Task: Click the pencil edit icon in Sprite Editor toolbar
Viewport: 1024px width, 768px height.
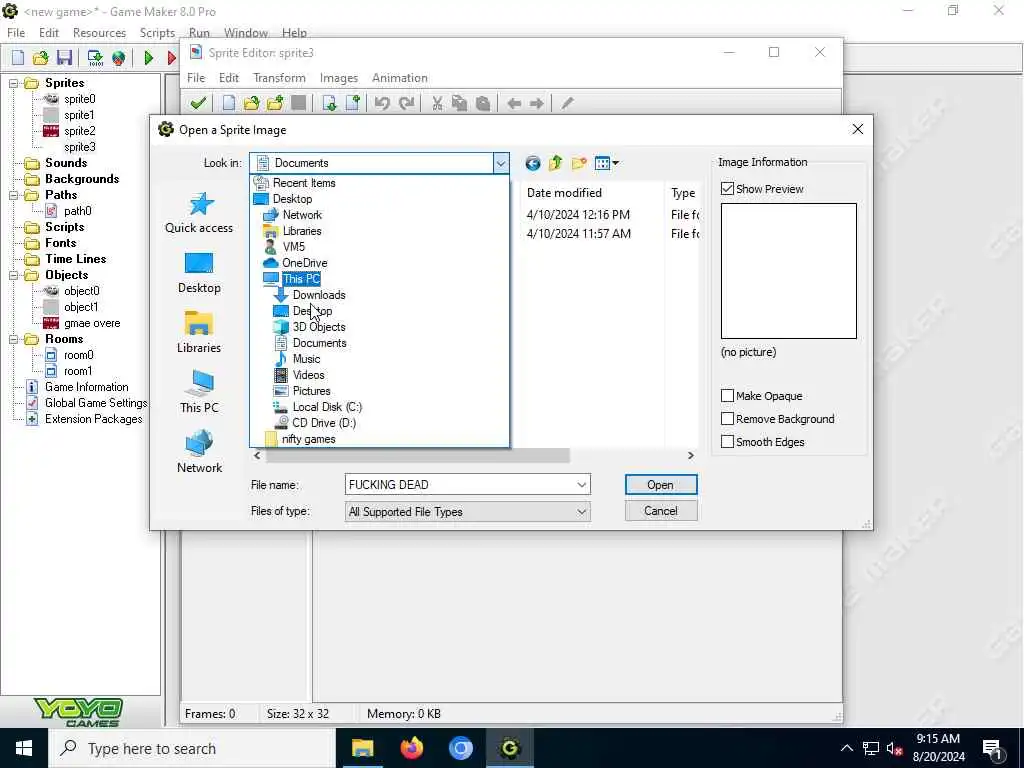Action: coord(567,103)
